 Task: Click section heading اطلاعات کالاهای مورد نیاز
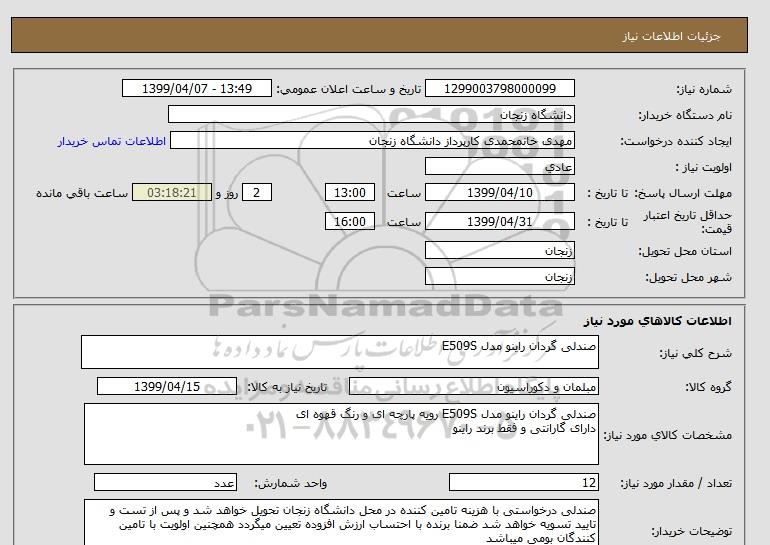[658, 321]
